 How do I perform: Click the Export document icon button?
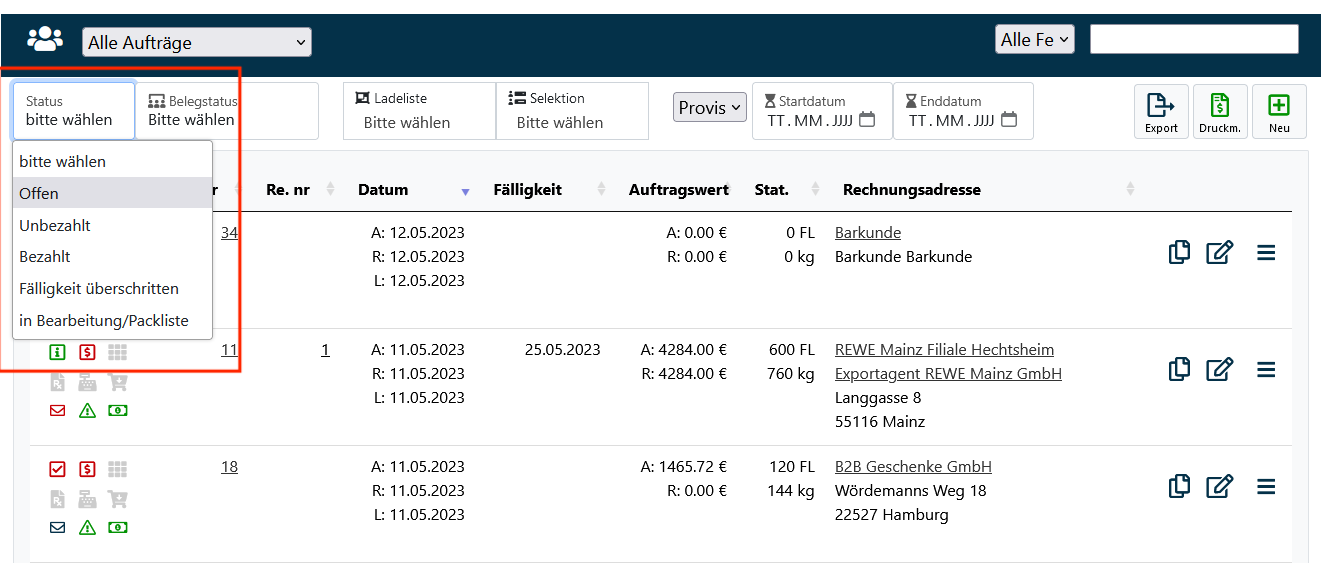[x=1160, y=110]
